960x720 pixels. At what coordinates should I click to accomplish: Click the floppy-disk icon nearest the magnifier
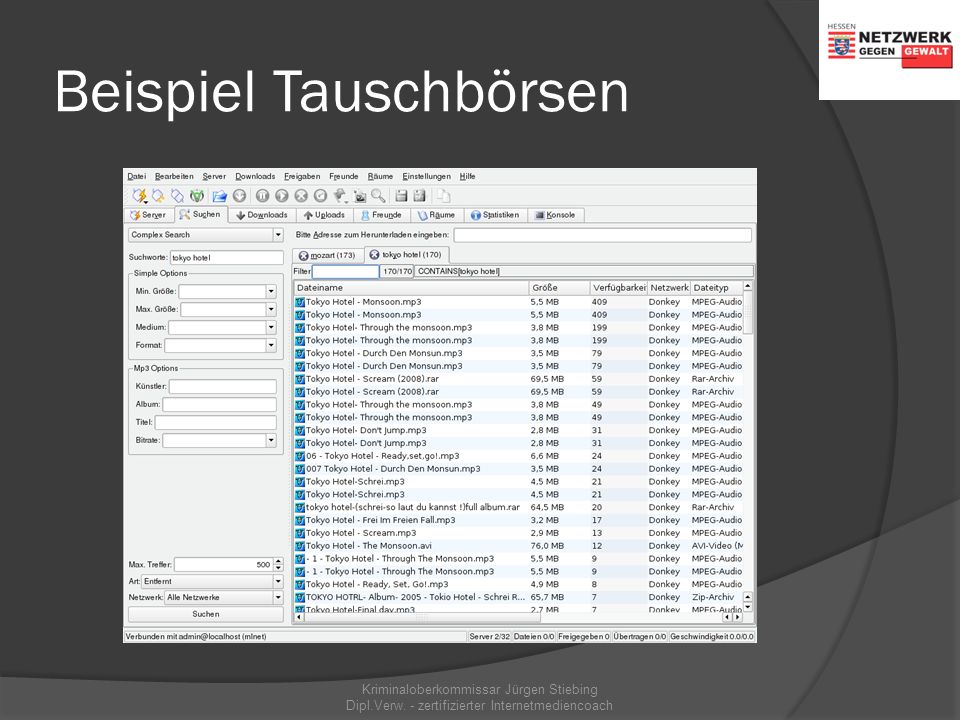(401, 196)
